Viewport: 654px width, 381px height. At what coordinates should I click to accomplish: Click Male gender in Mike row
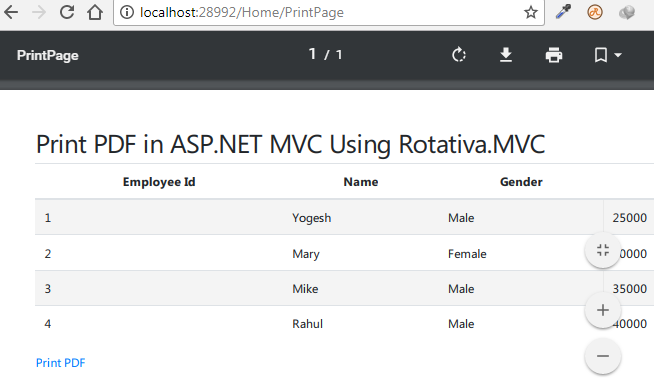pyautogui.click(x=461, y=289)
